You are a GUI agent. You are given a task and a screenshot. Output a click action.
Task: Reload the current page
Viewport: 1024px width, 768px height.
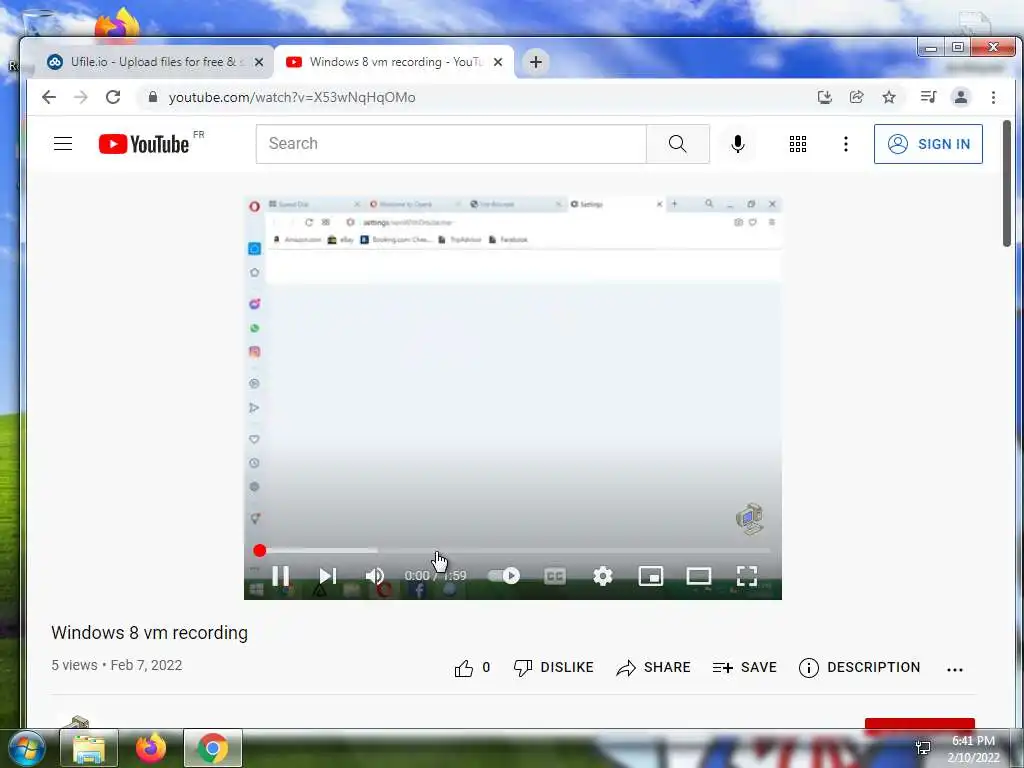[x=113, y=97]
